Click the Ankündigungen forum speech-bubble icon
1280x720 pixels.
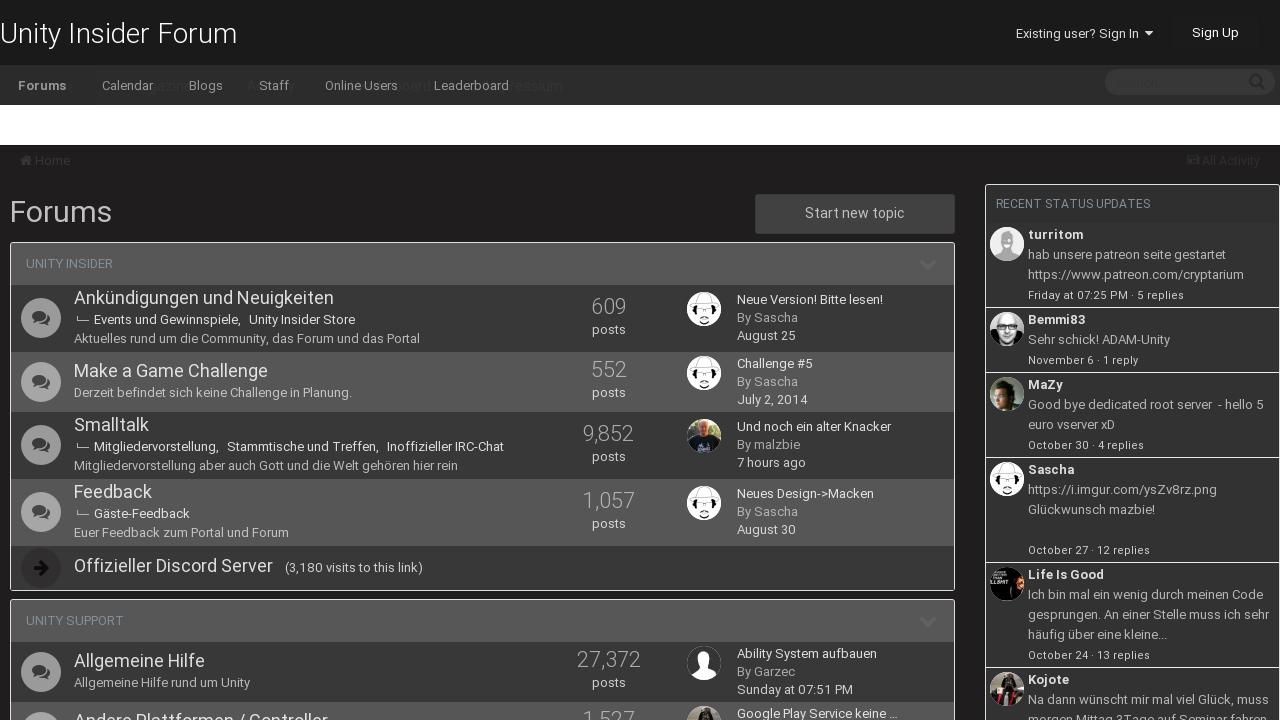click(x=41, y=318)
